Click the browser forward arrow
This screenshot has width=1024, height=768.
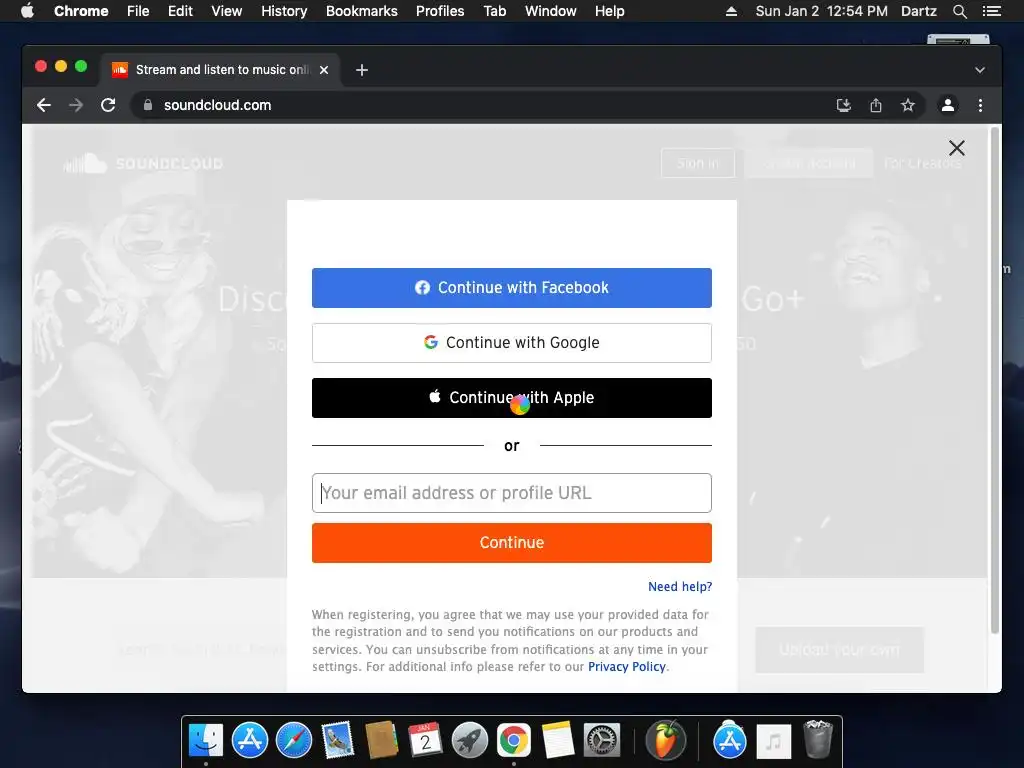pyautogui.click(x=76, y=105)
